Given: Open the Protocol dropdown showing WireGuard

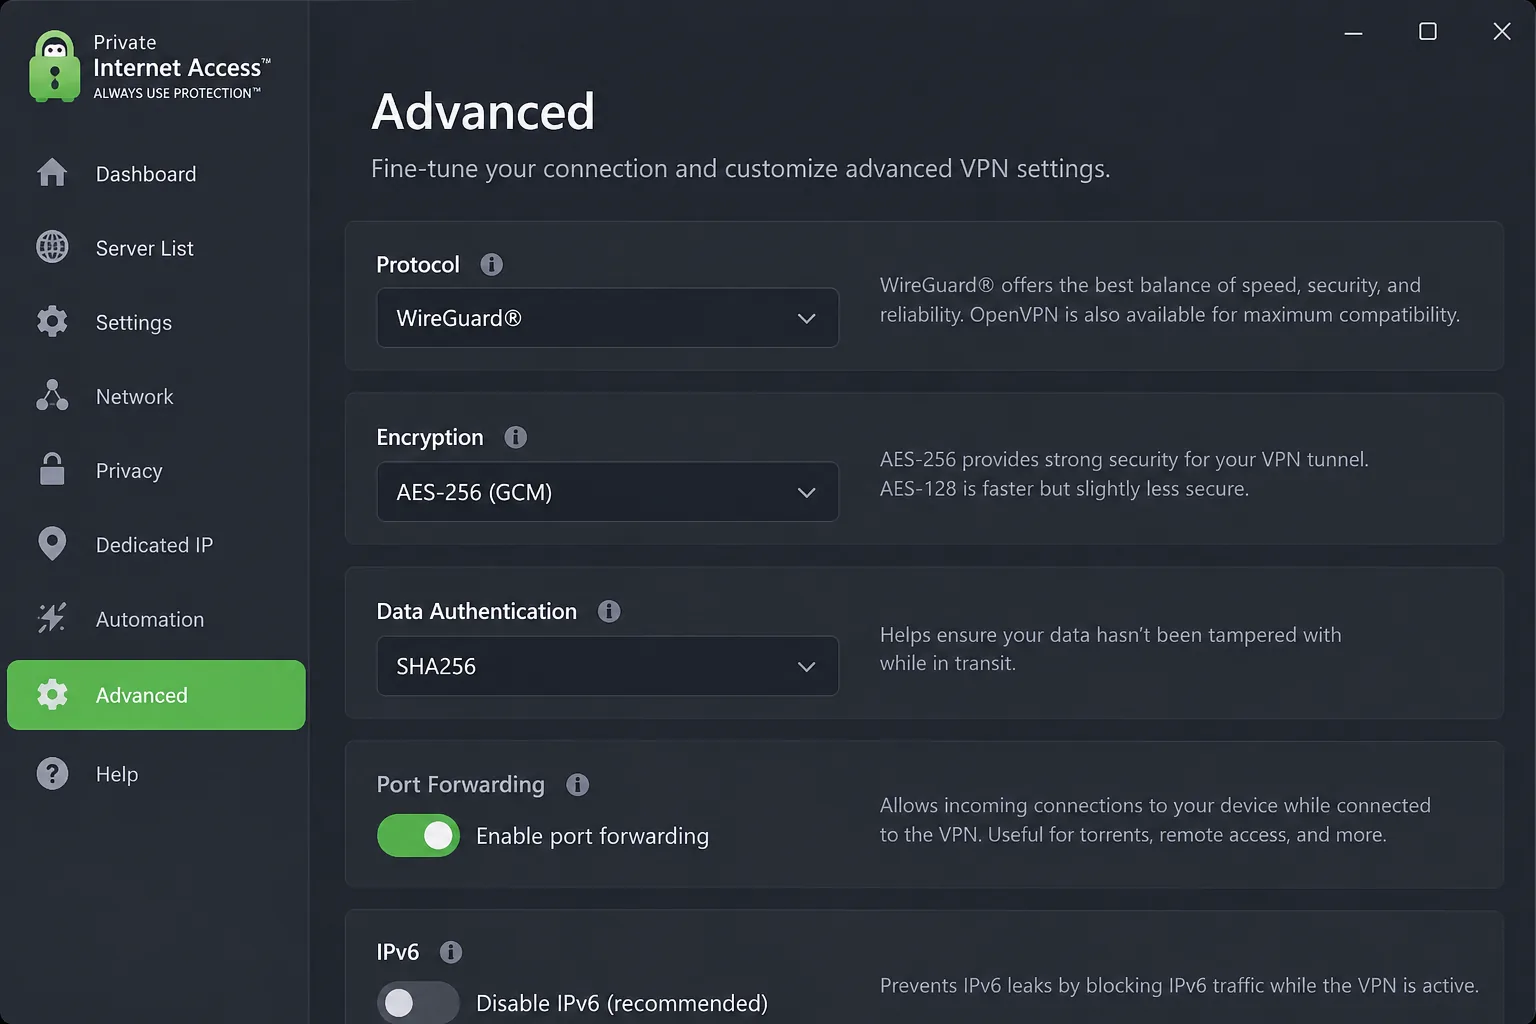Looking at the screenshot, I should [x=607, y=318].
